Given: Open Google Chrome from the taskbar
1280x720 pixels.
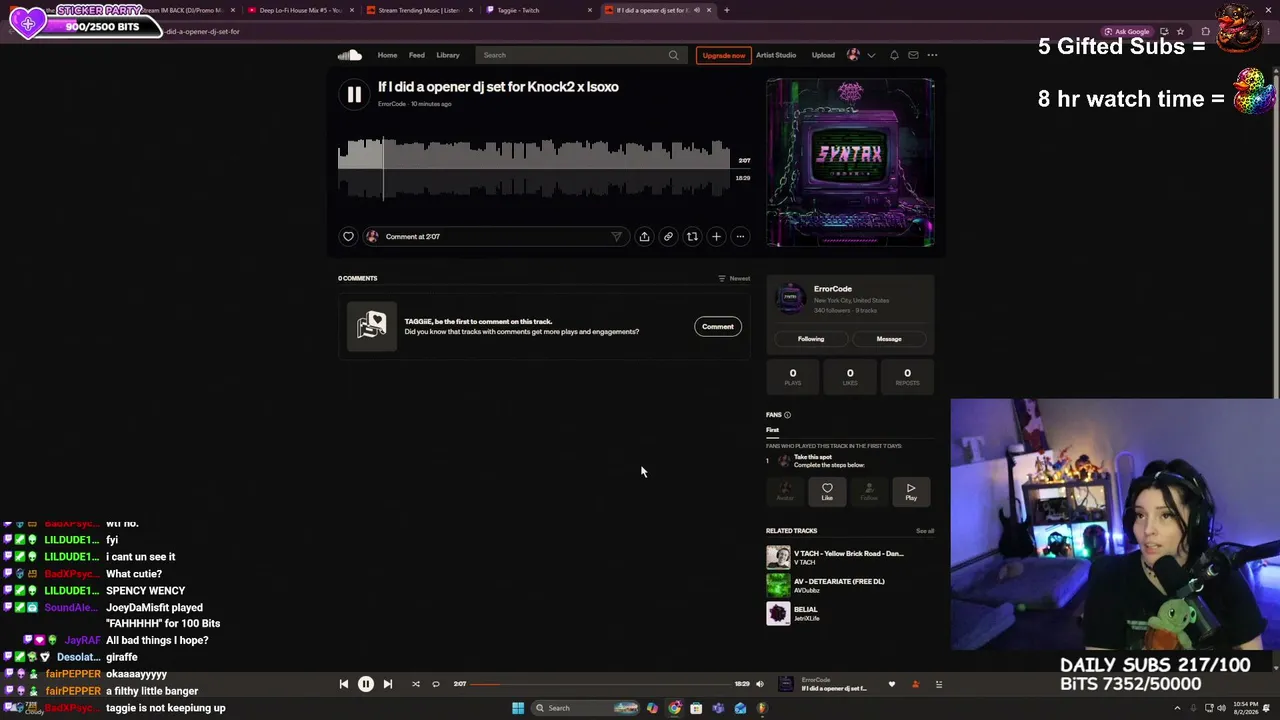Looking at the screenshot, I should click(675, 708).
